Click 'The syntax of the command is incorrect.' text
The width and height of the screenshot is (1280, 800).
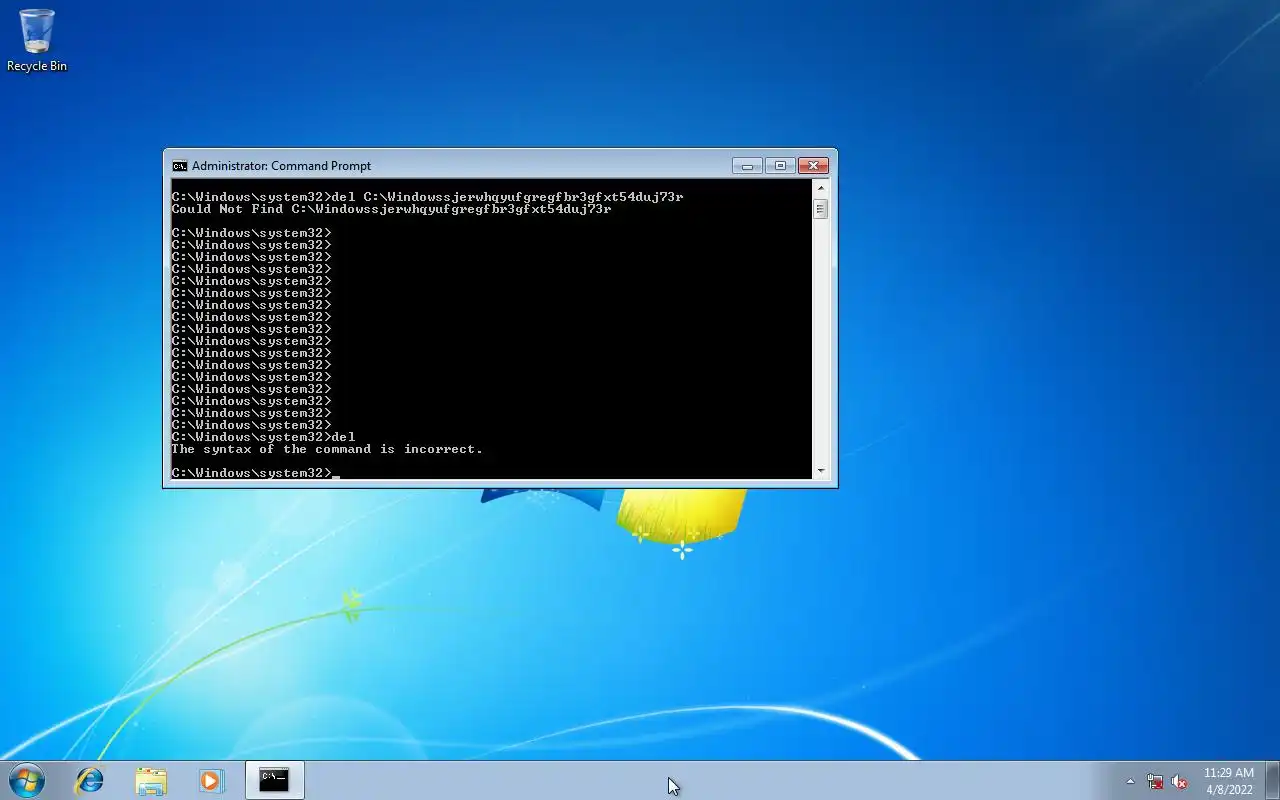click(327, 449)
